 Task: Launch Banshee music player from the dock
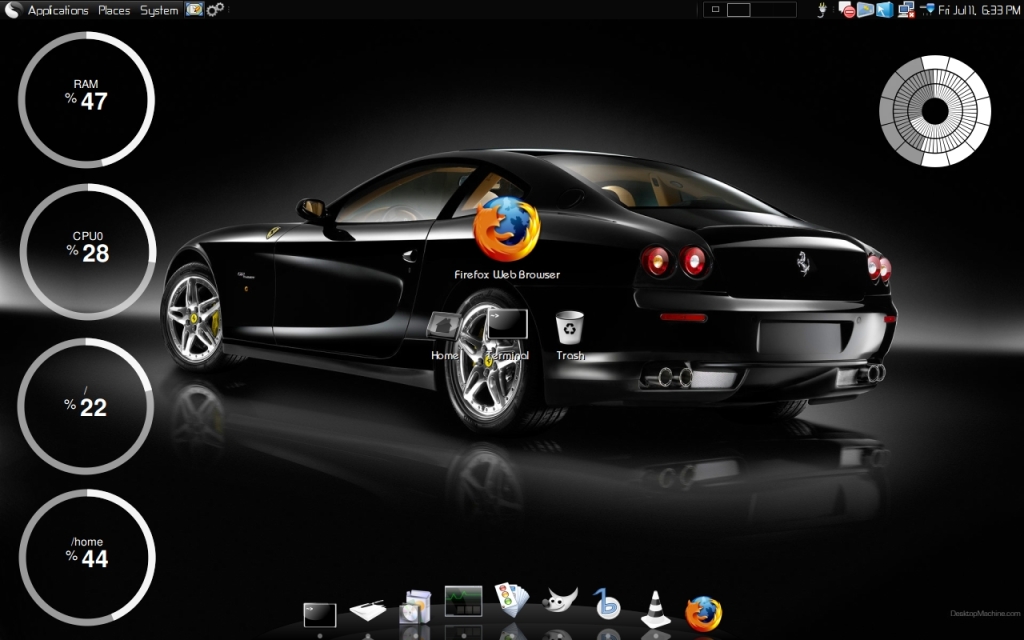(607, 603)
